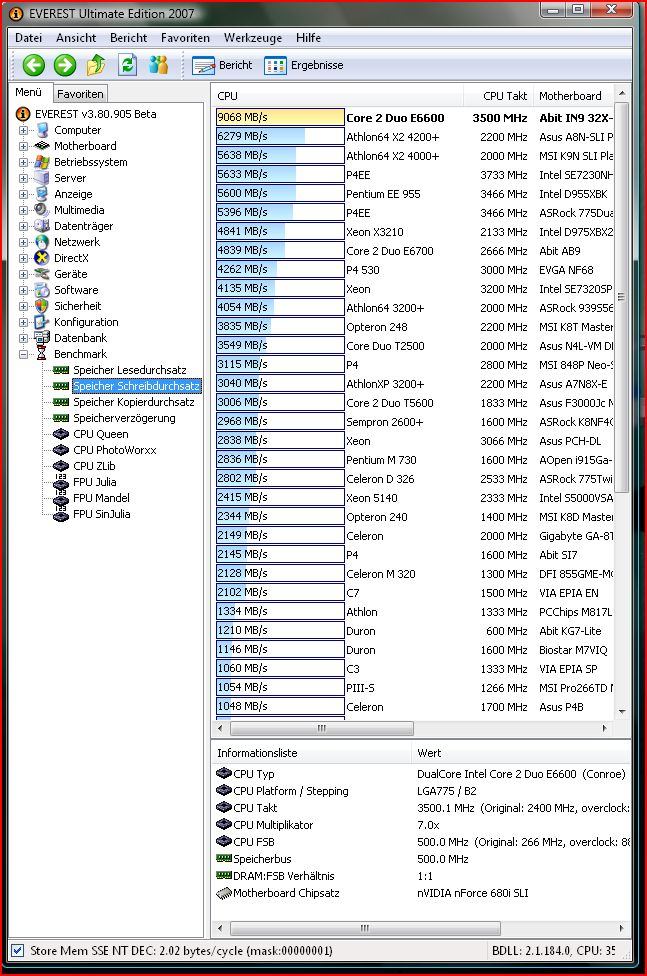The height and width of the screenshot is (976, 647).
Task: Select FPU SinJulia benchmark
Action: point(102,514)
